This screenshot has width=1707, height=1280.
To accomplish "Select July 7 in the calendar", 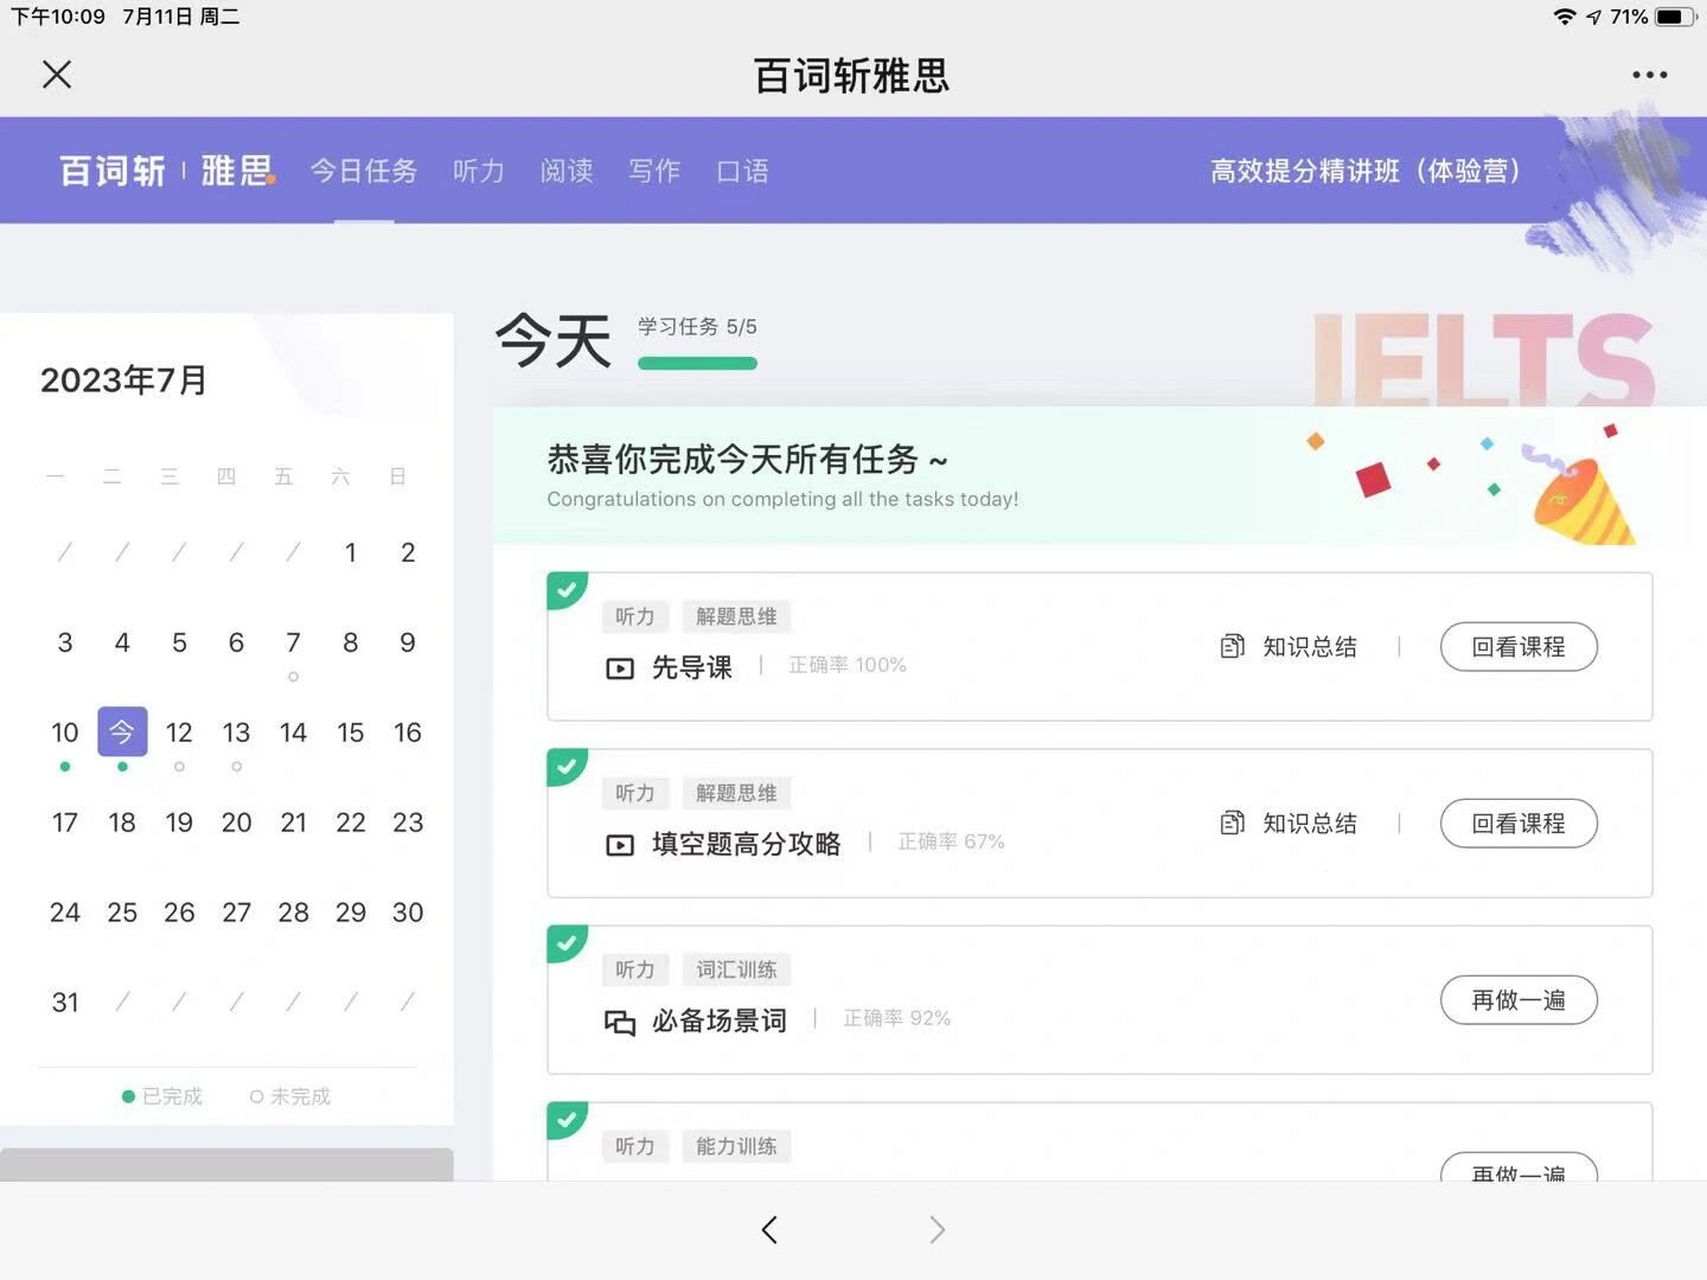I will click(293, 643).
